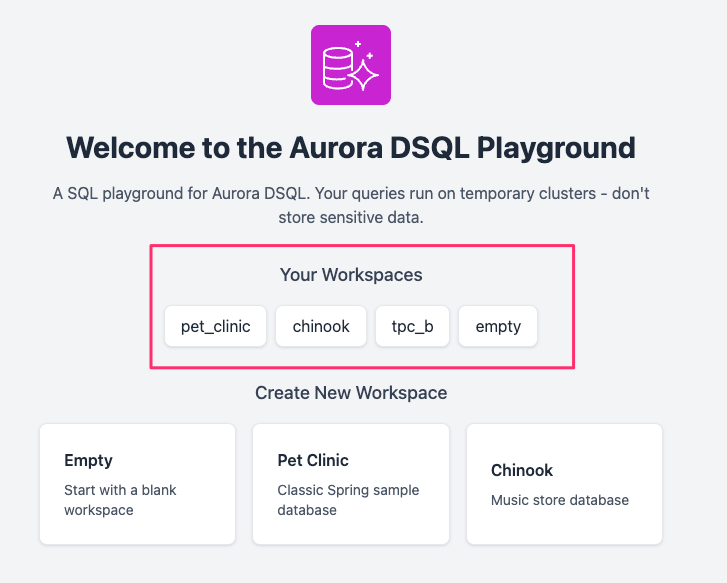Screen dimensions: 727x583
Task: Create a new Empty blank workspace card
Action: coord(138,484)
